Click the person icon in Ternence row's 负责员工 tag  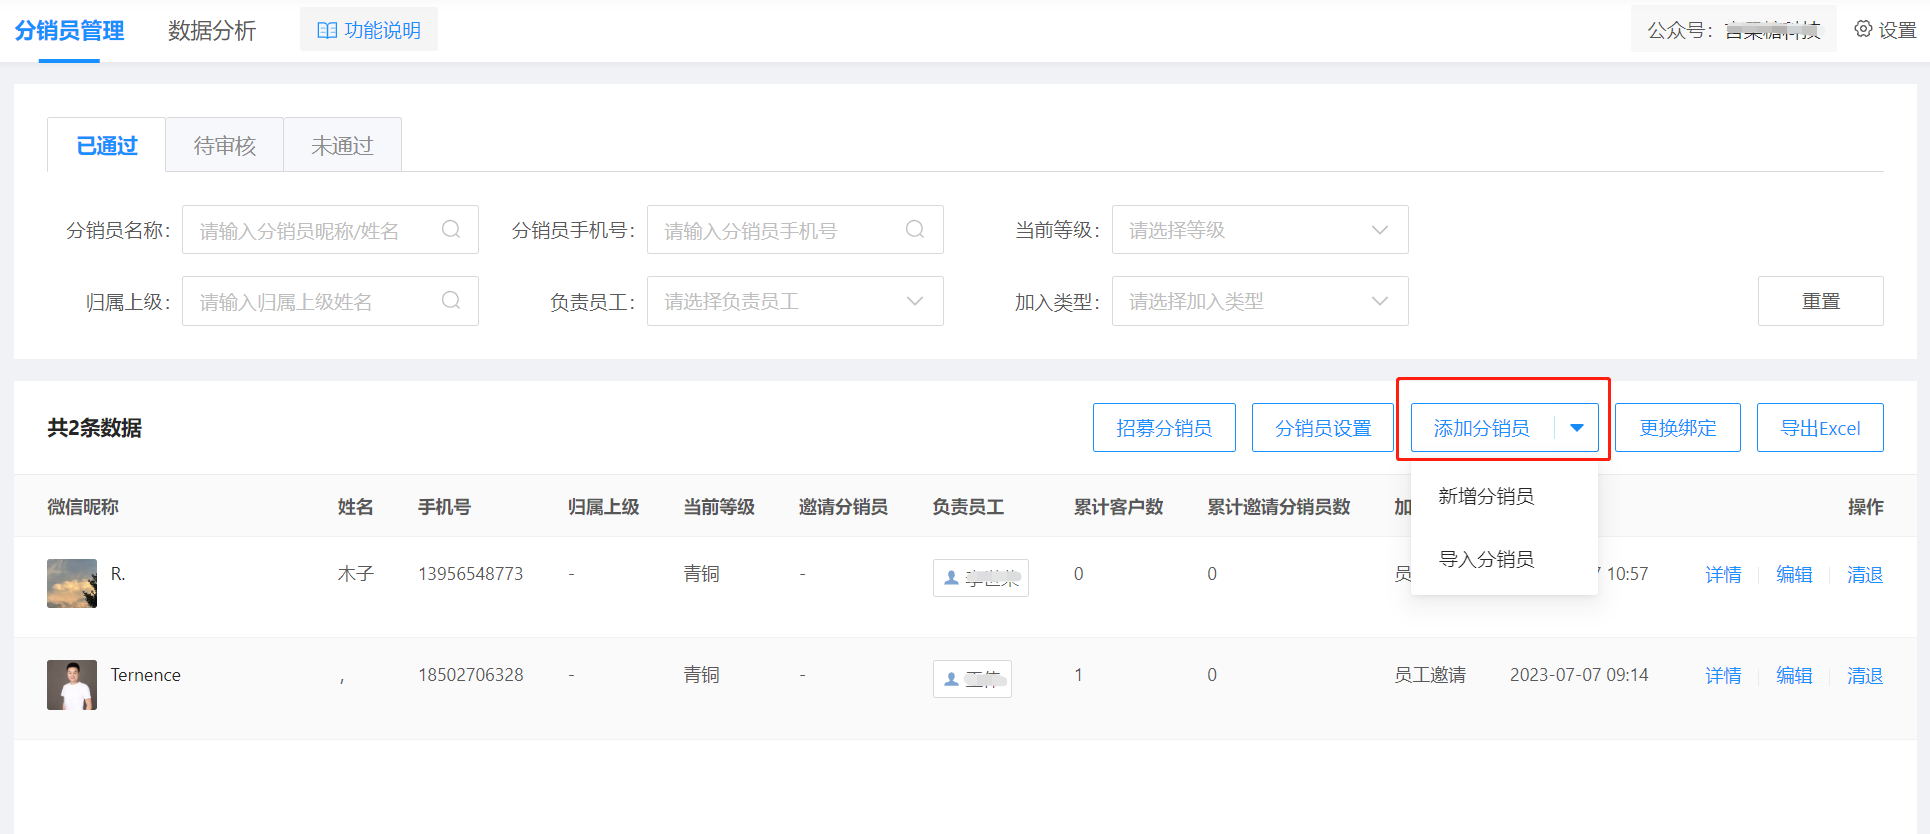click(x=951, y=679)
